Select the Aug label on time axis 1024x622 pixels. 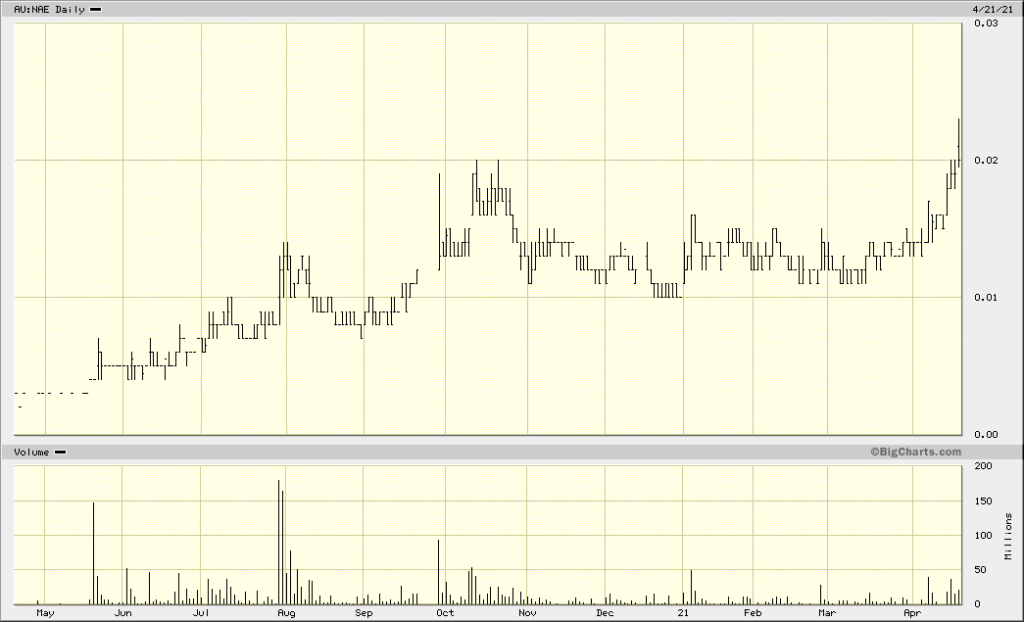click(286, 613)
